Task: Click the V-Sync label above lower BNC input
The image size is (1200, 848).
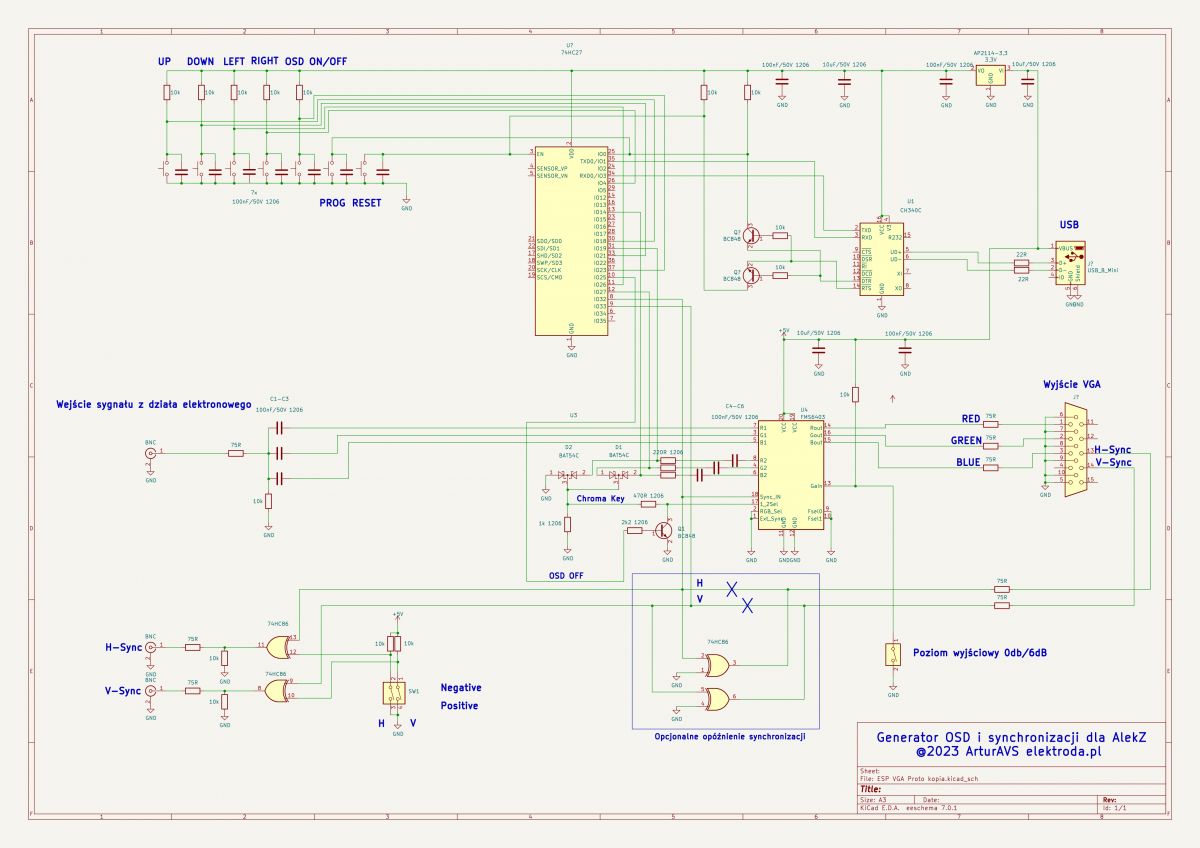Action: point(124,691)
